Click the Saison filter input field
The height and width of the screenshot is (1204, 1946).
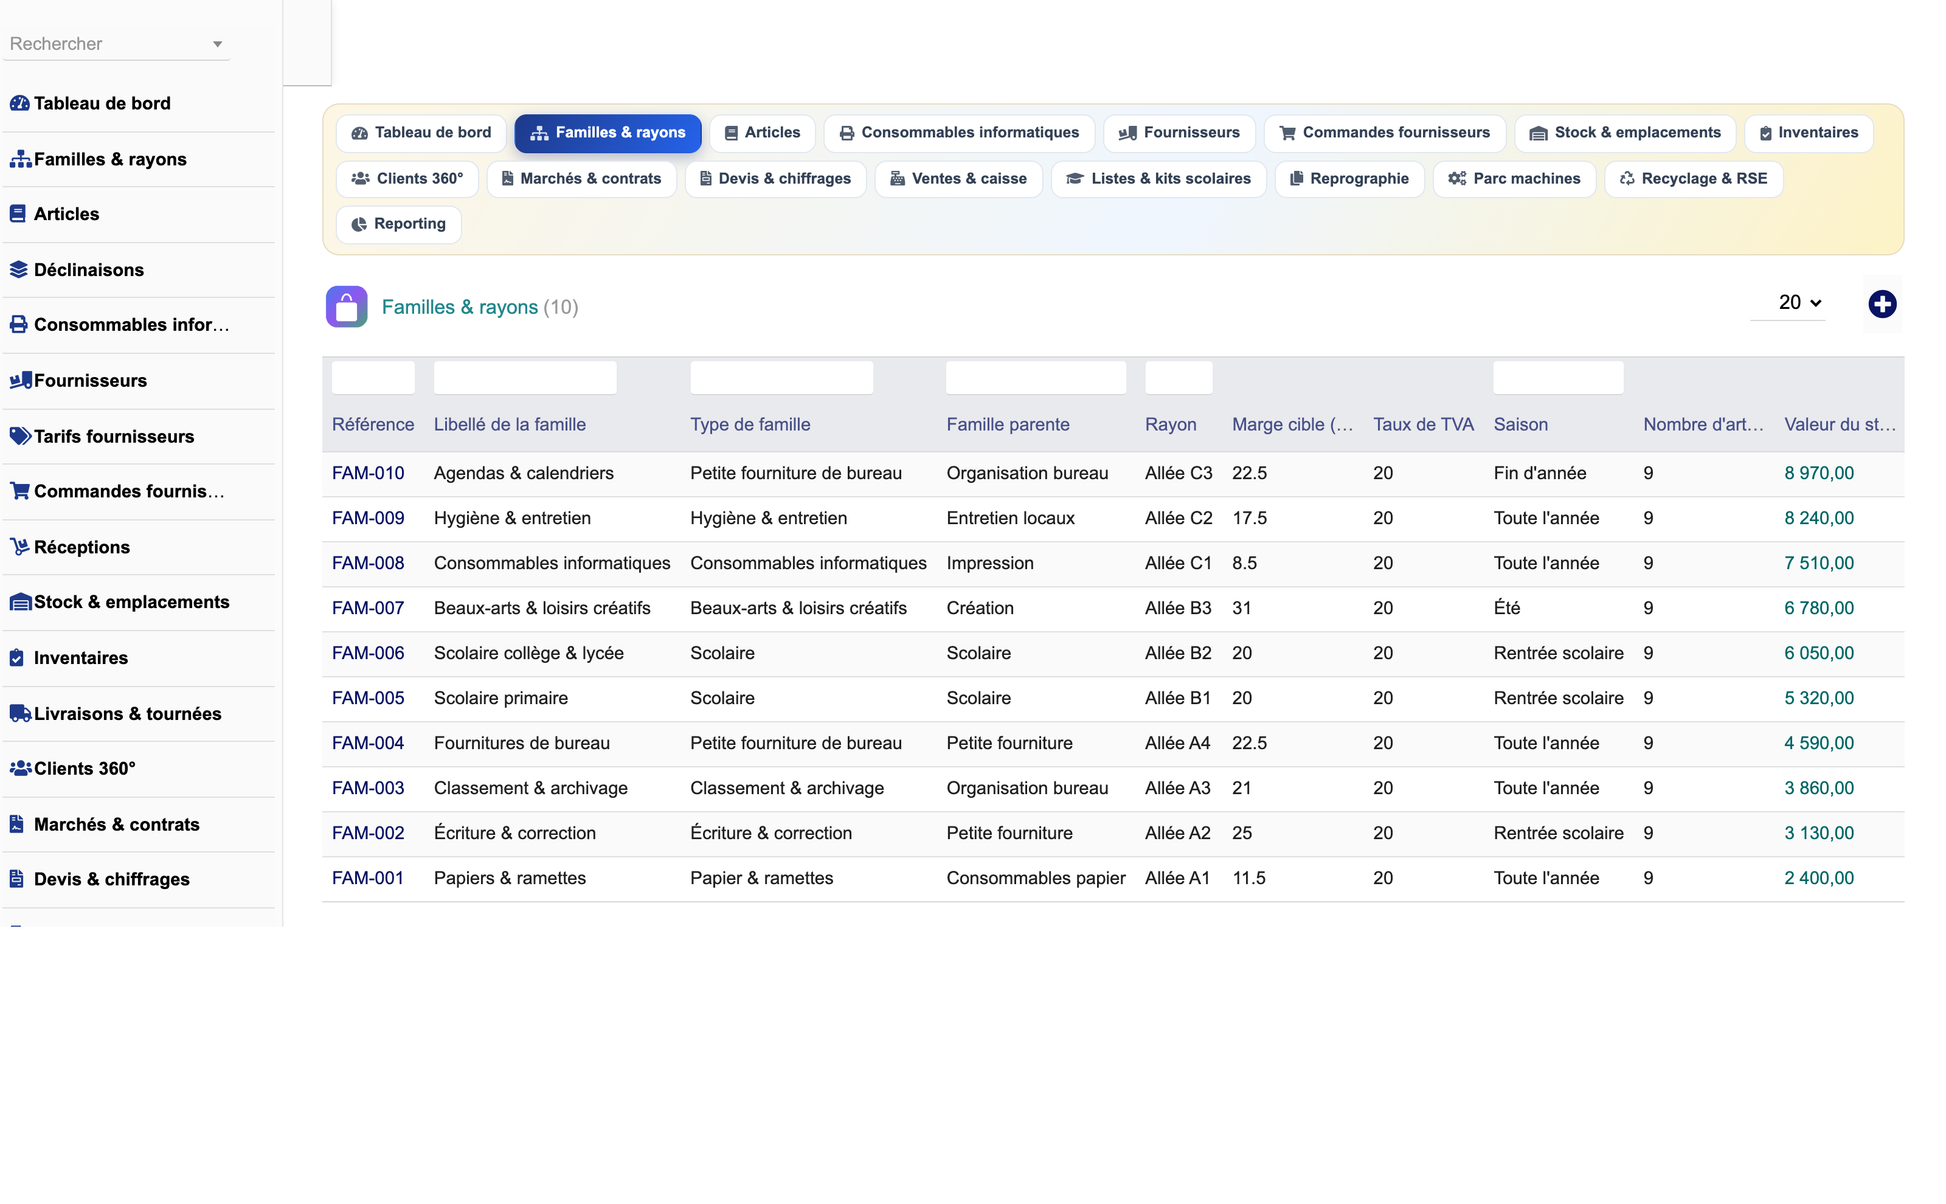(x=1558, y=378)
